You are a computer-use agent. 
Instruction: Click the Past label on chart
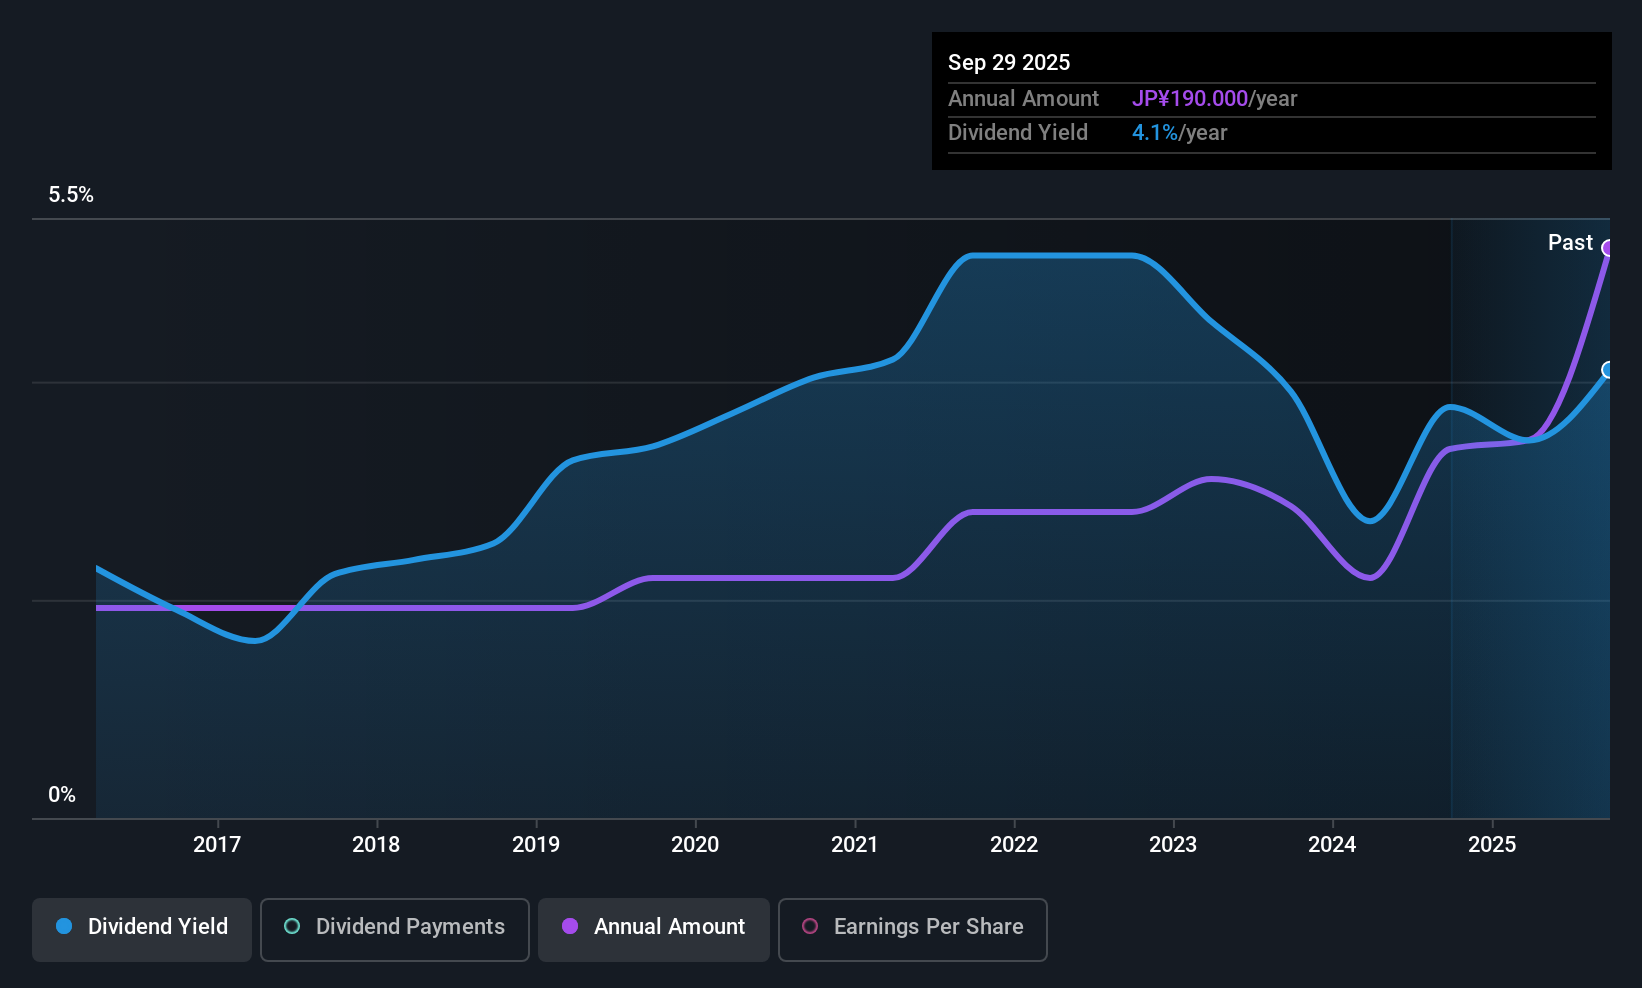pyautogui.click(x=1570, y=242)
